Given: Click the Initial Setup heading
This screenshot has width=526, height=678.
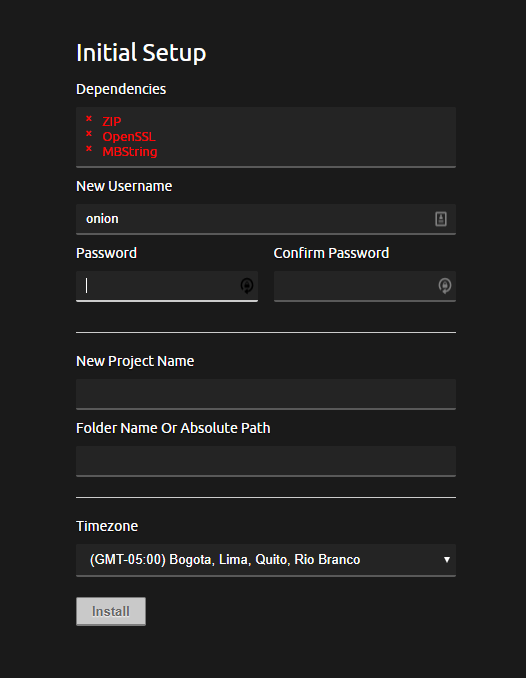Looking at the screenshot, I should click(x=141, y=53).
